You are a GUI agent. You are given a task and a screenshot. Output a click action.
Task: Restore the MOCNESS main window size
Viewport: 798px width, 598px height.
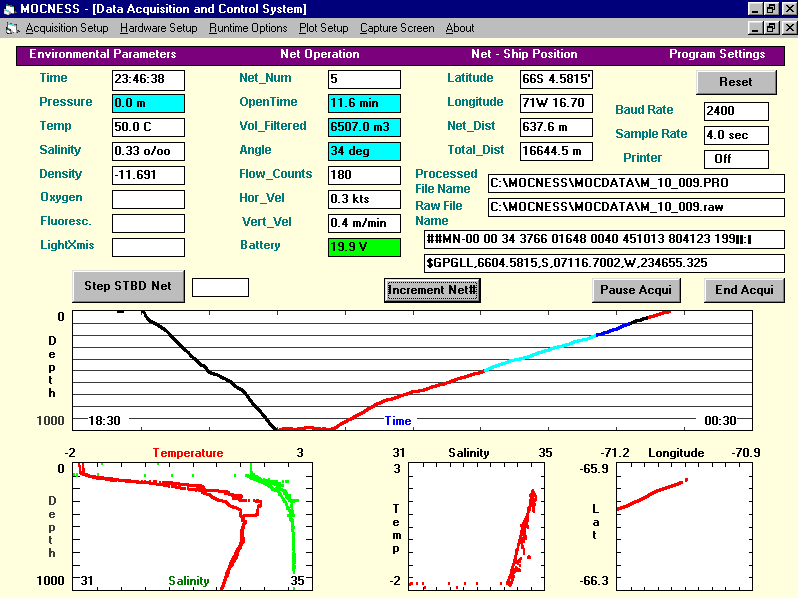(x=771, y=9)
